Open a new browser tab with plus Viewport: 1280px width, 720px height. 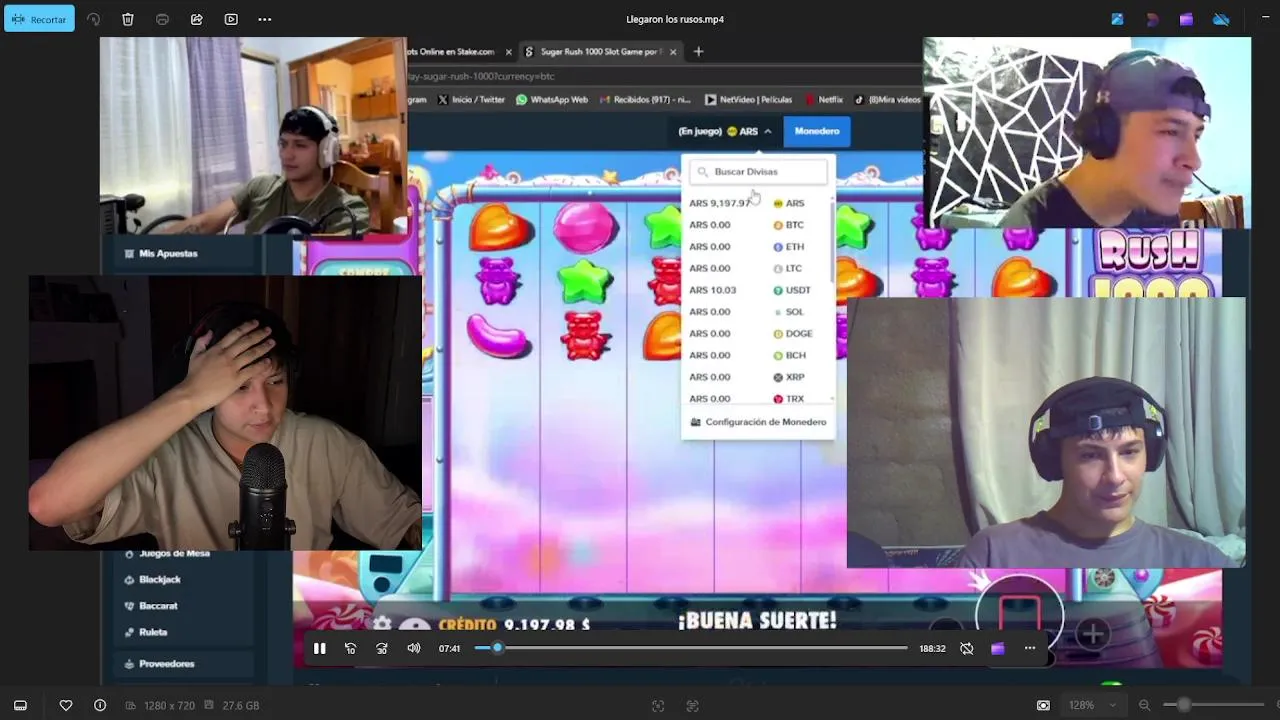(x=698, y=52)
